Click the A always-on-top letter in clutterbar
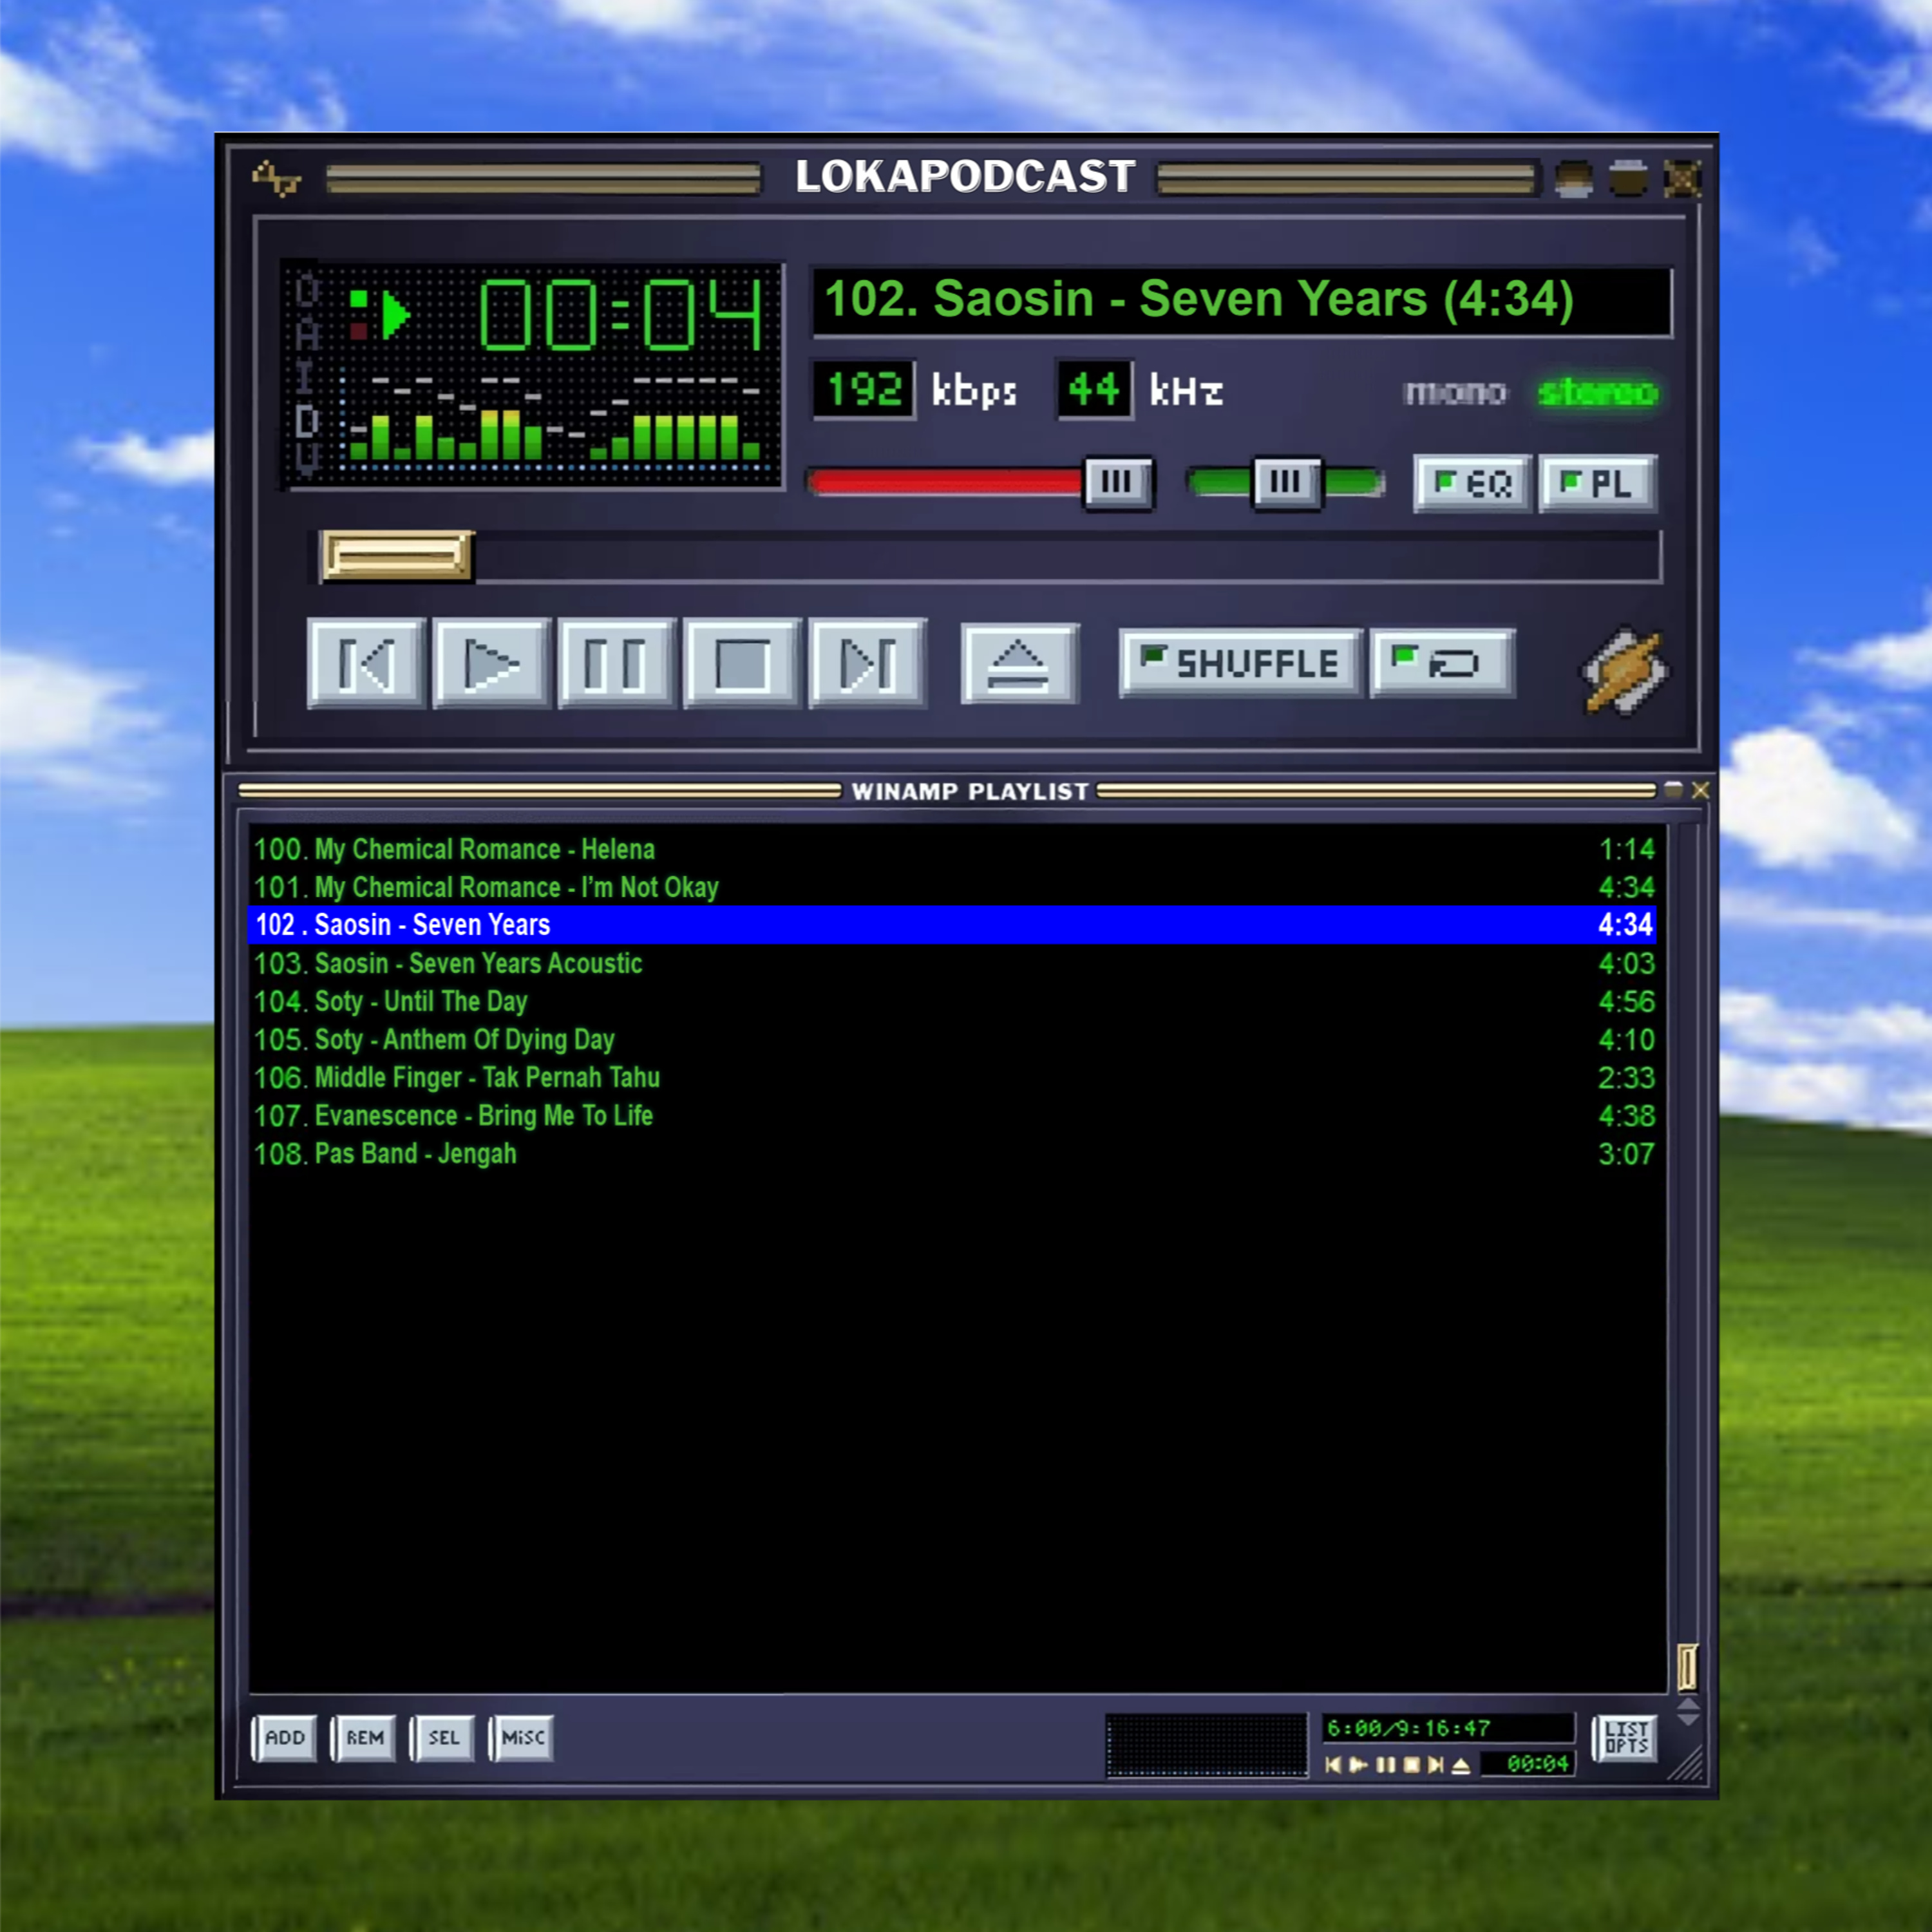 [308, 333]
